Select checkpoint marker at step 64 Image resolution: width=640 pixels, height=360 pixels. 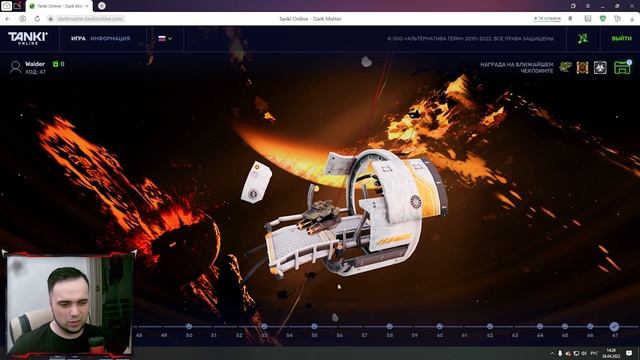pos(540,326)
